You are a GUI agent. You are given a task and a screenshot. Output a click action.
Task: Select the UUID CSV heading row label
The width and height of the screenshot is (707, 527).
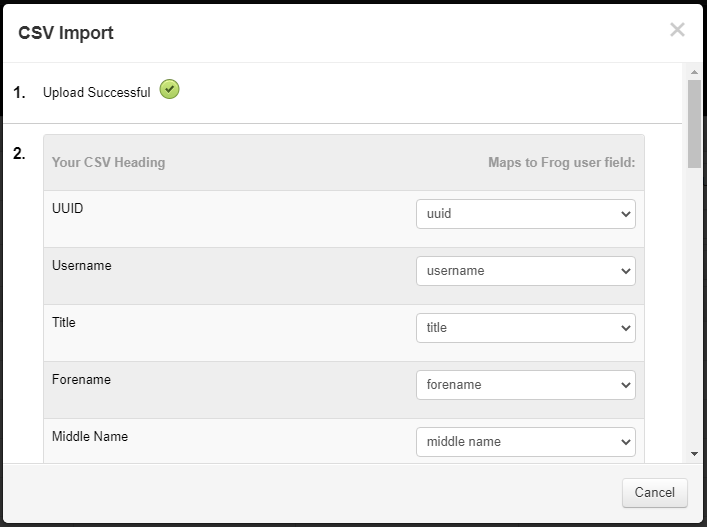tap(68, 208)
